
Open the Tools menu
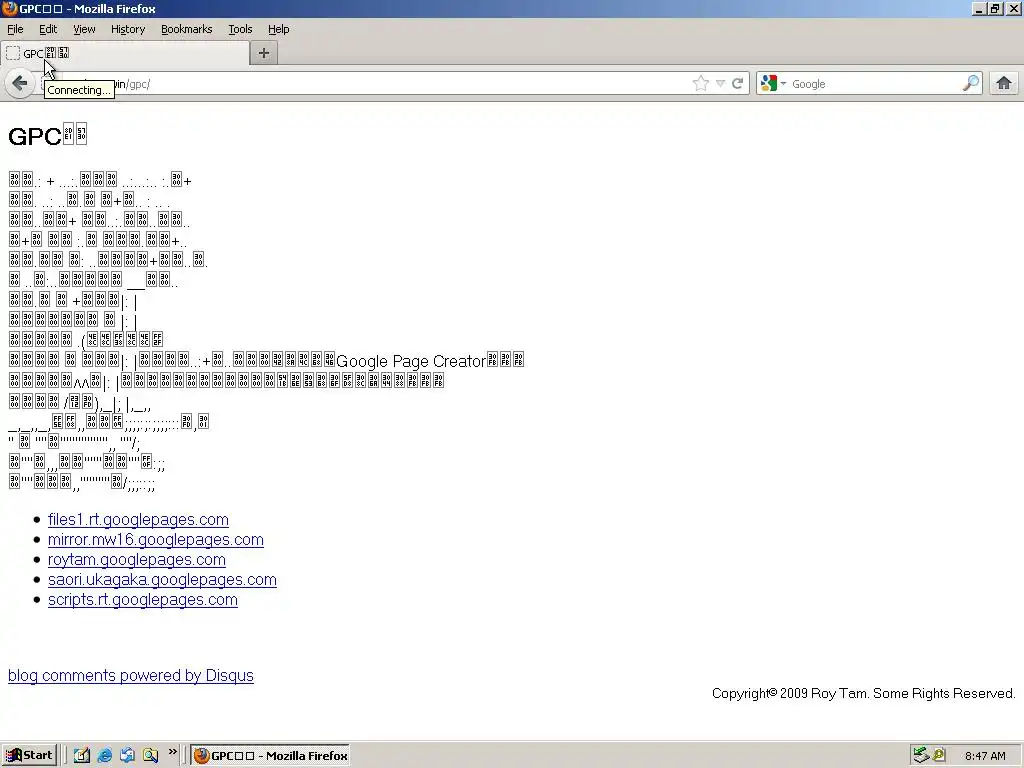[x=240, y=29]
